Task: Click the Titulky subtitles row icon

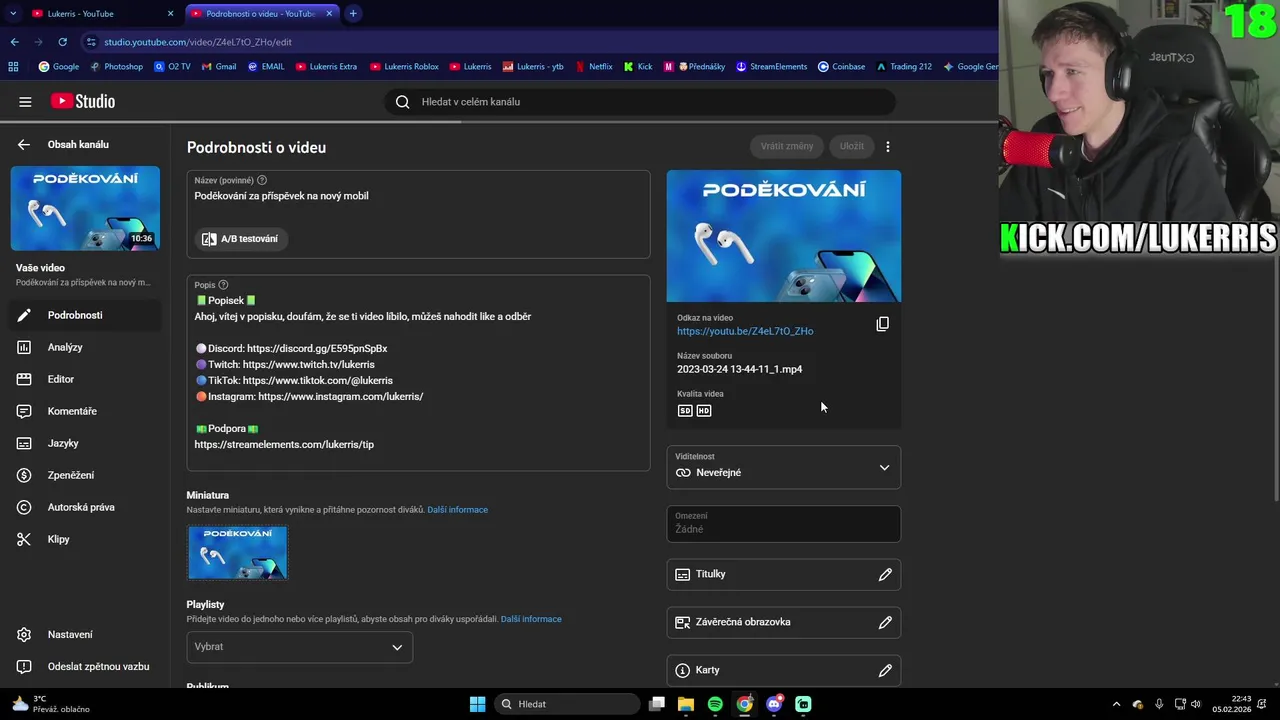Action: pyautogui.click(x=683, y=575)
